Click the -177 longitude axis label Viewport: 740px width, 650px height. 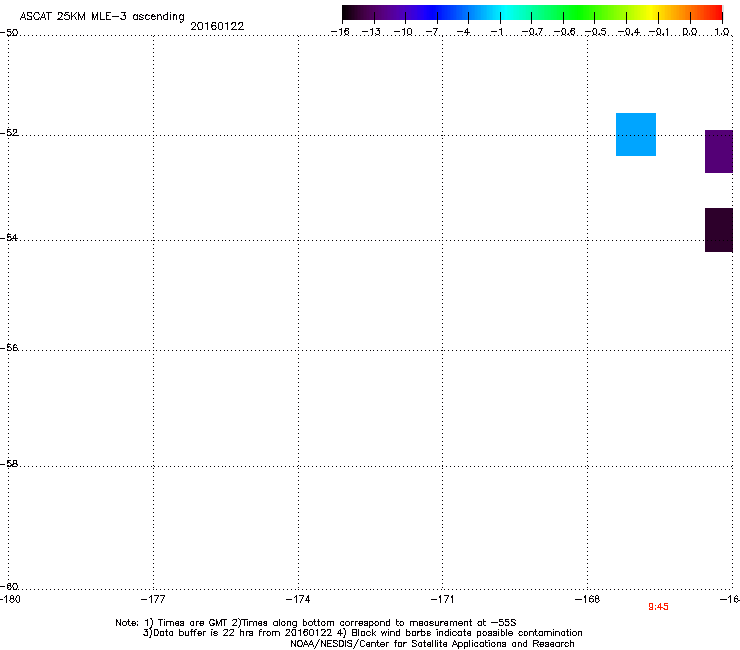pos(153,599)
